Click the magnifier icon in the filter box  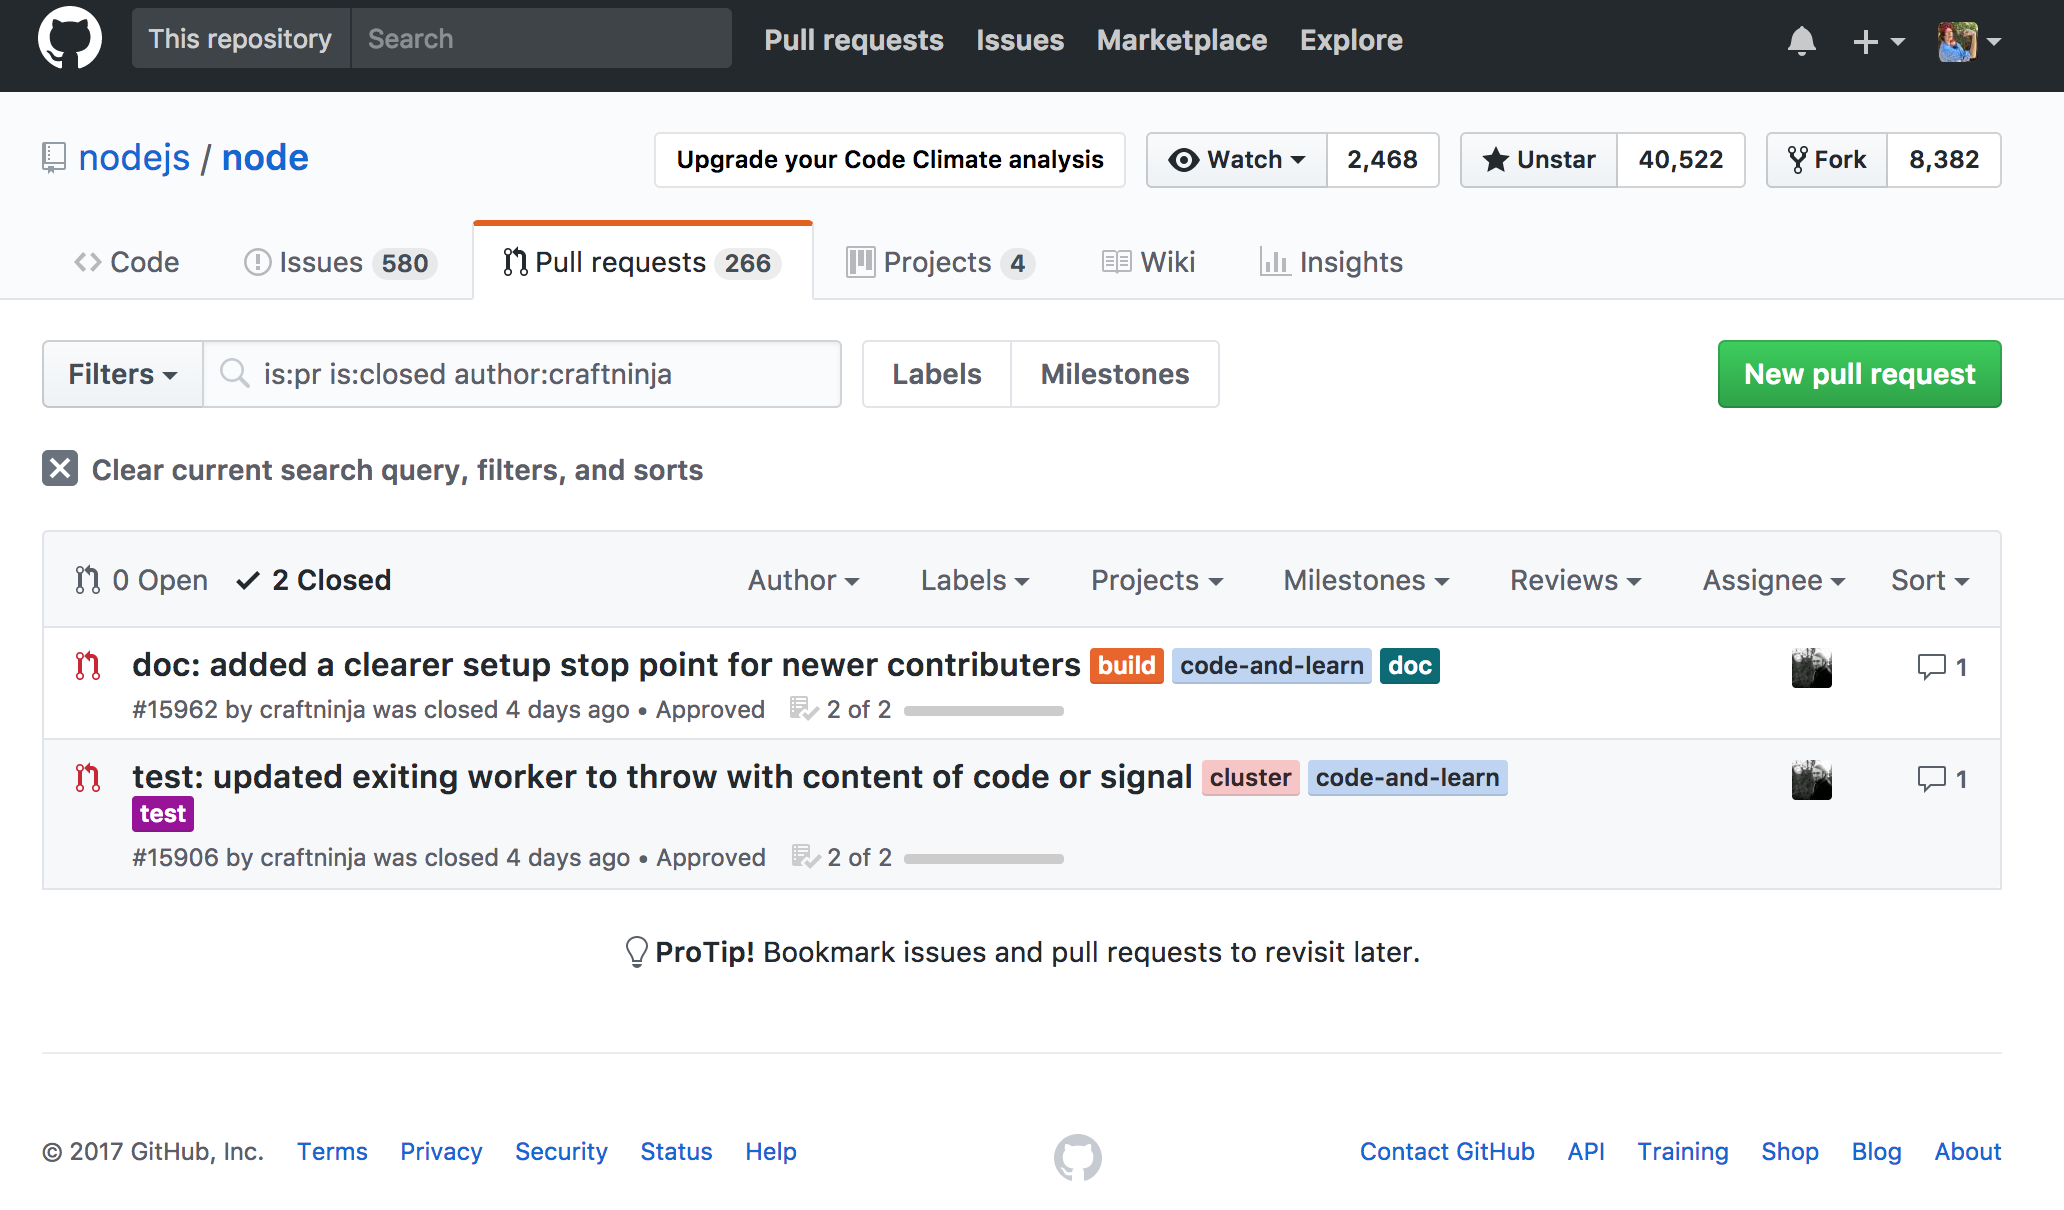235,373
